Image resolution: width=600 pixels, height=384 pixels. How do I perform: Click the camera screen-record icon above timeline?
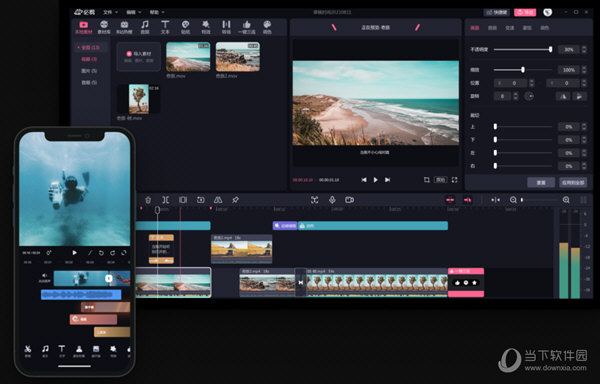click(349, 200)
